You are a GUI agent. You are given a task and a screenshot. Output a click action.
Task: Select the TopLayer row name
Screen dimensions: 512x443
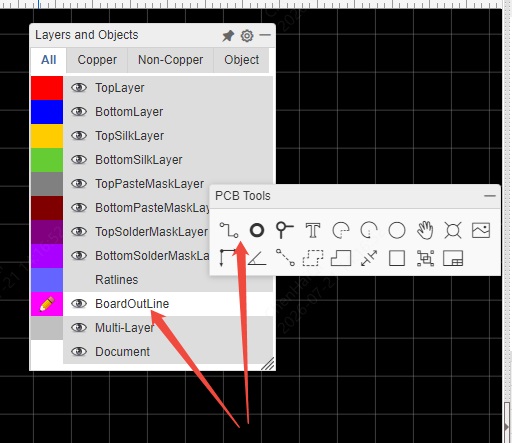pos(120,88)
